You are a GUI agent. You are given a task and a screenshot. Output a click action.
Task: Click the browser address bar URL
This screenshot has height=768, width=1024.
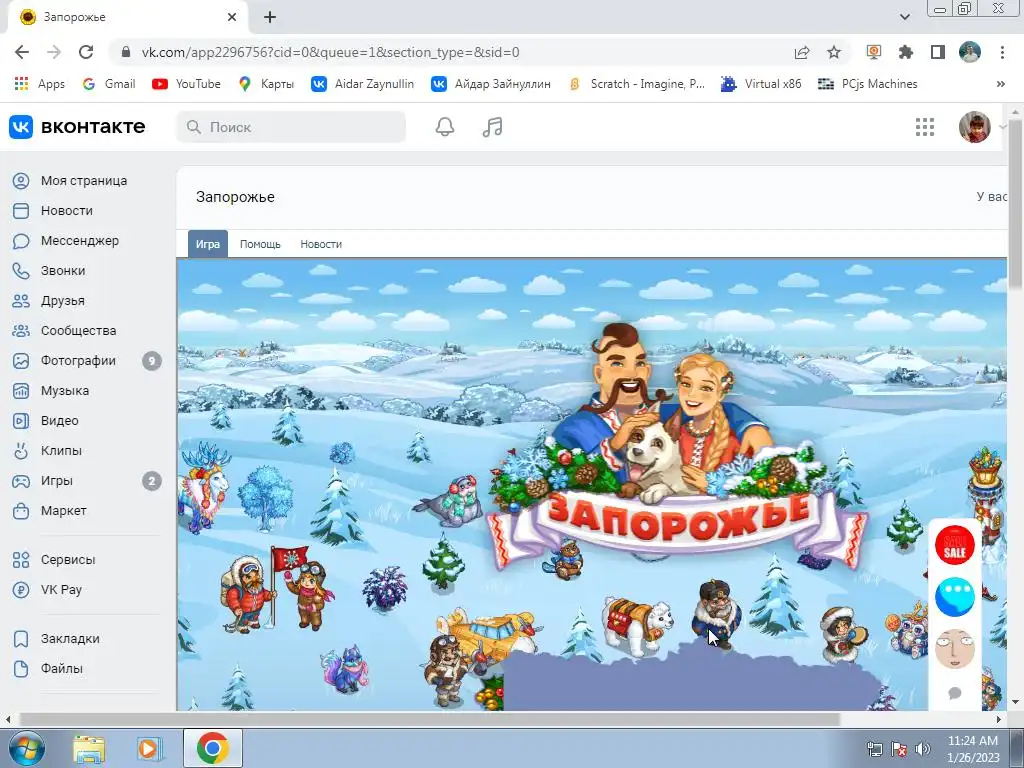pos(330,52)
